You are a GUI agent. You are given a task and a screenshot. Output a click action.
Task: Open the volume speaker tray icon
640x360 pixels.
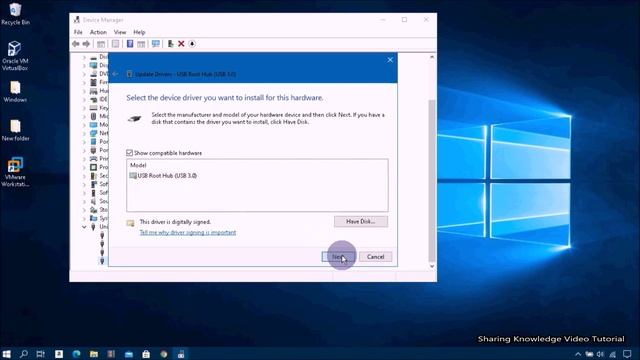[600, 354]
